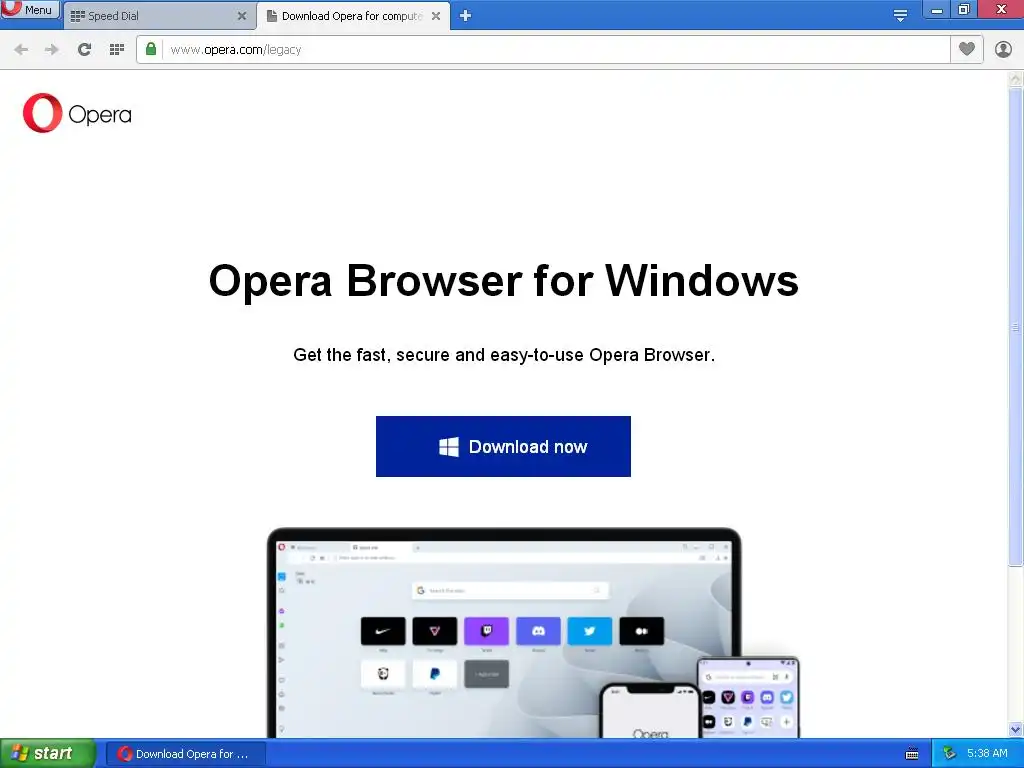Click the page scrollbar up arrow

[x=1015, y=79]
